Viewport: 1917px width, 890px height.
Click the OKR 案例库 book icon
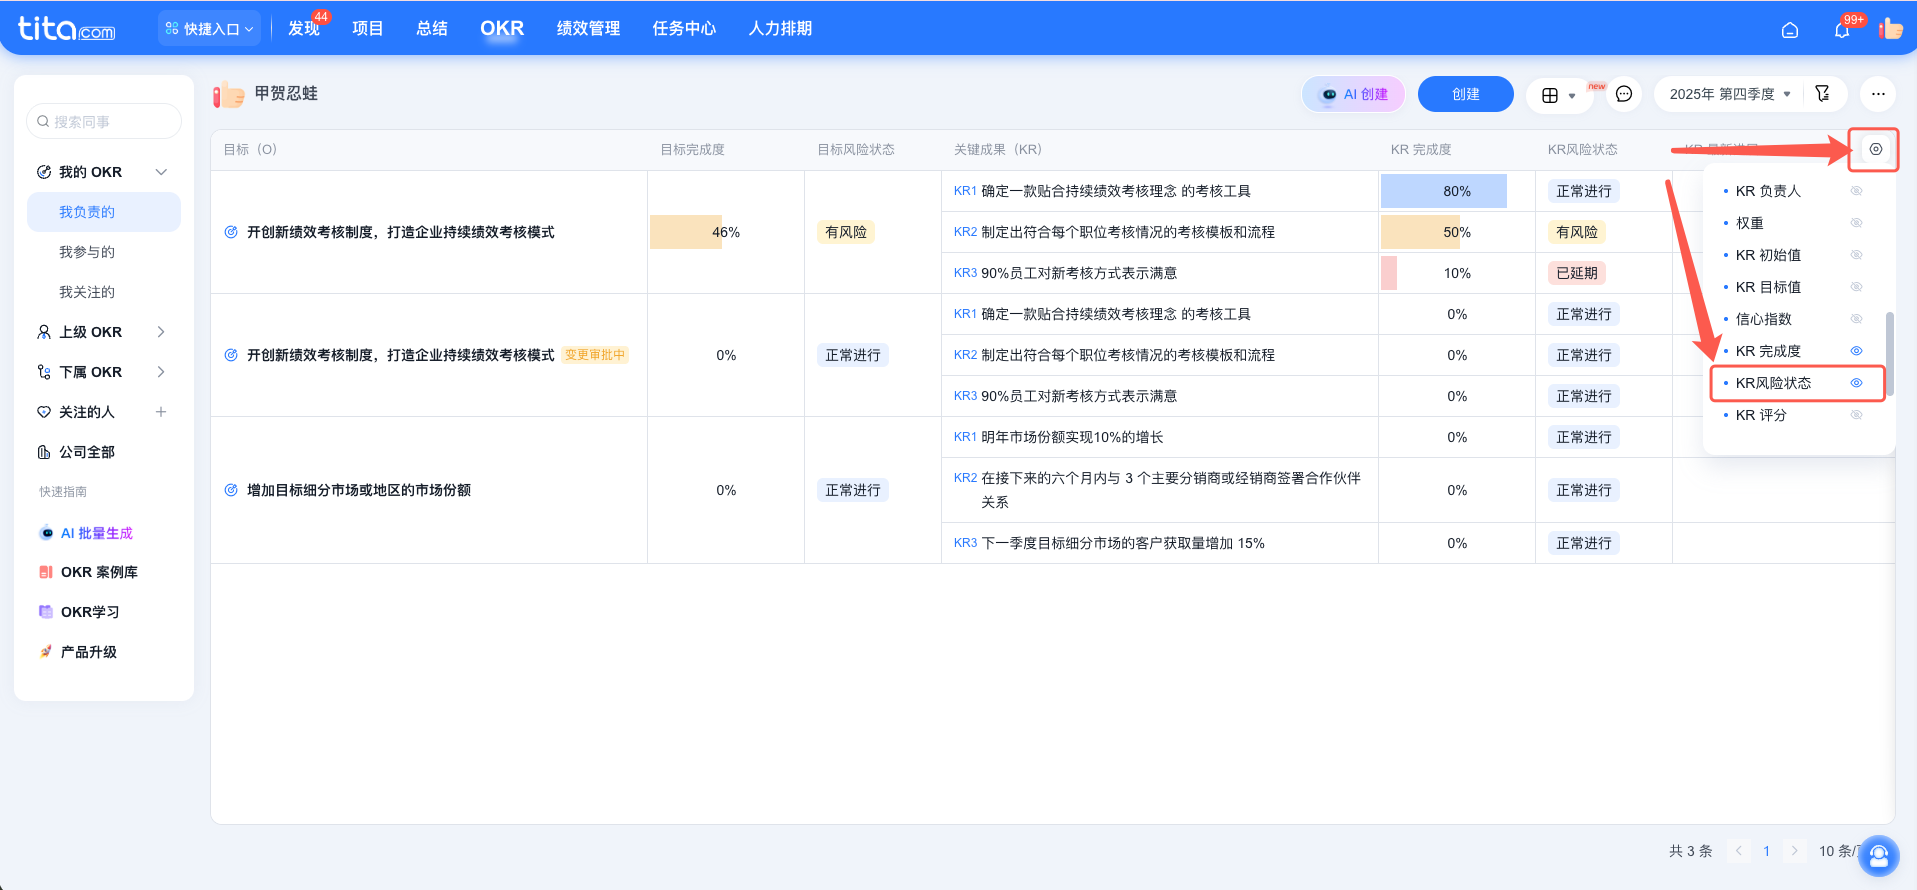(46, 572)
